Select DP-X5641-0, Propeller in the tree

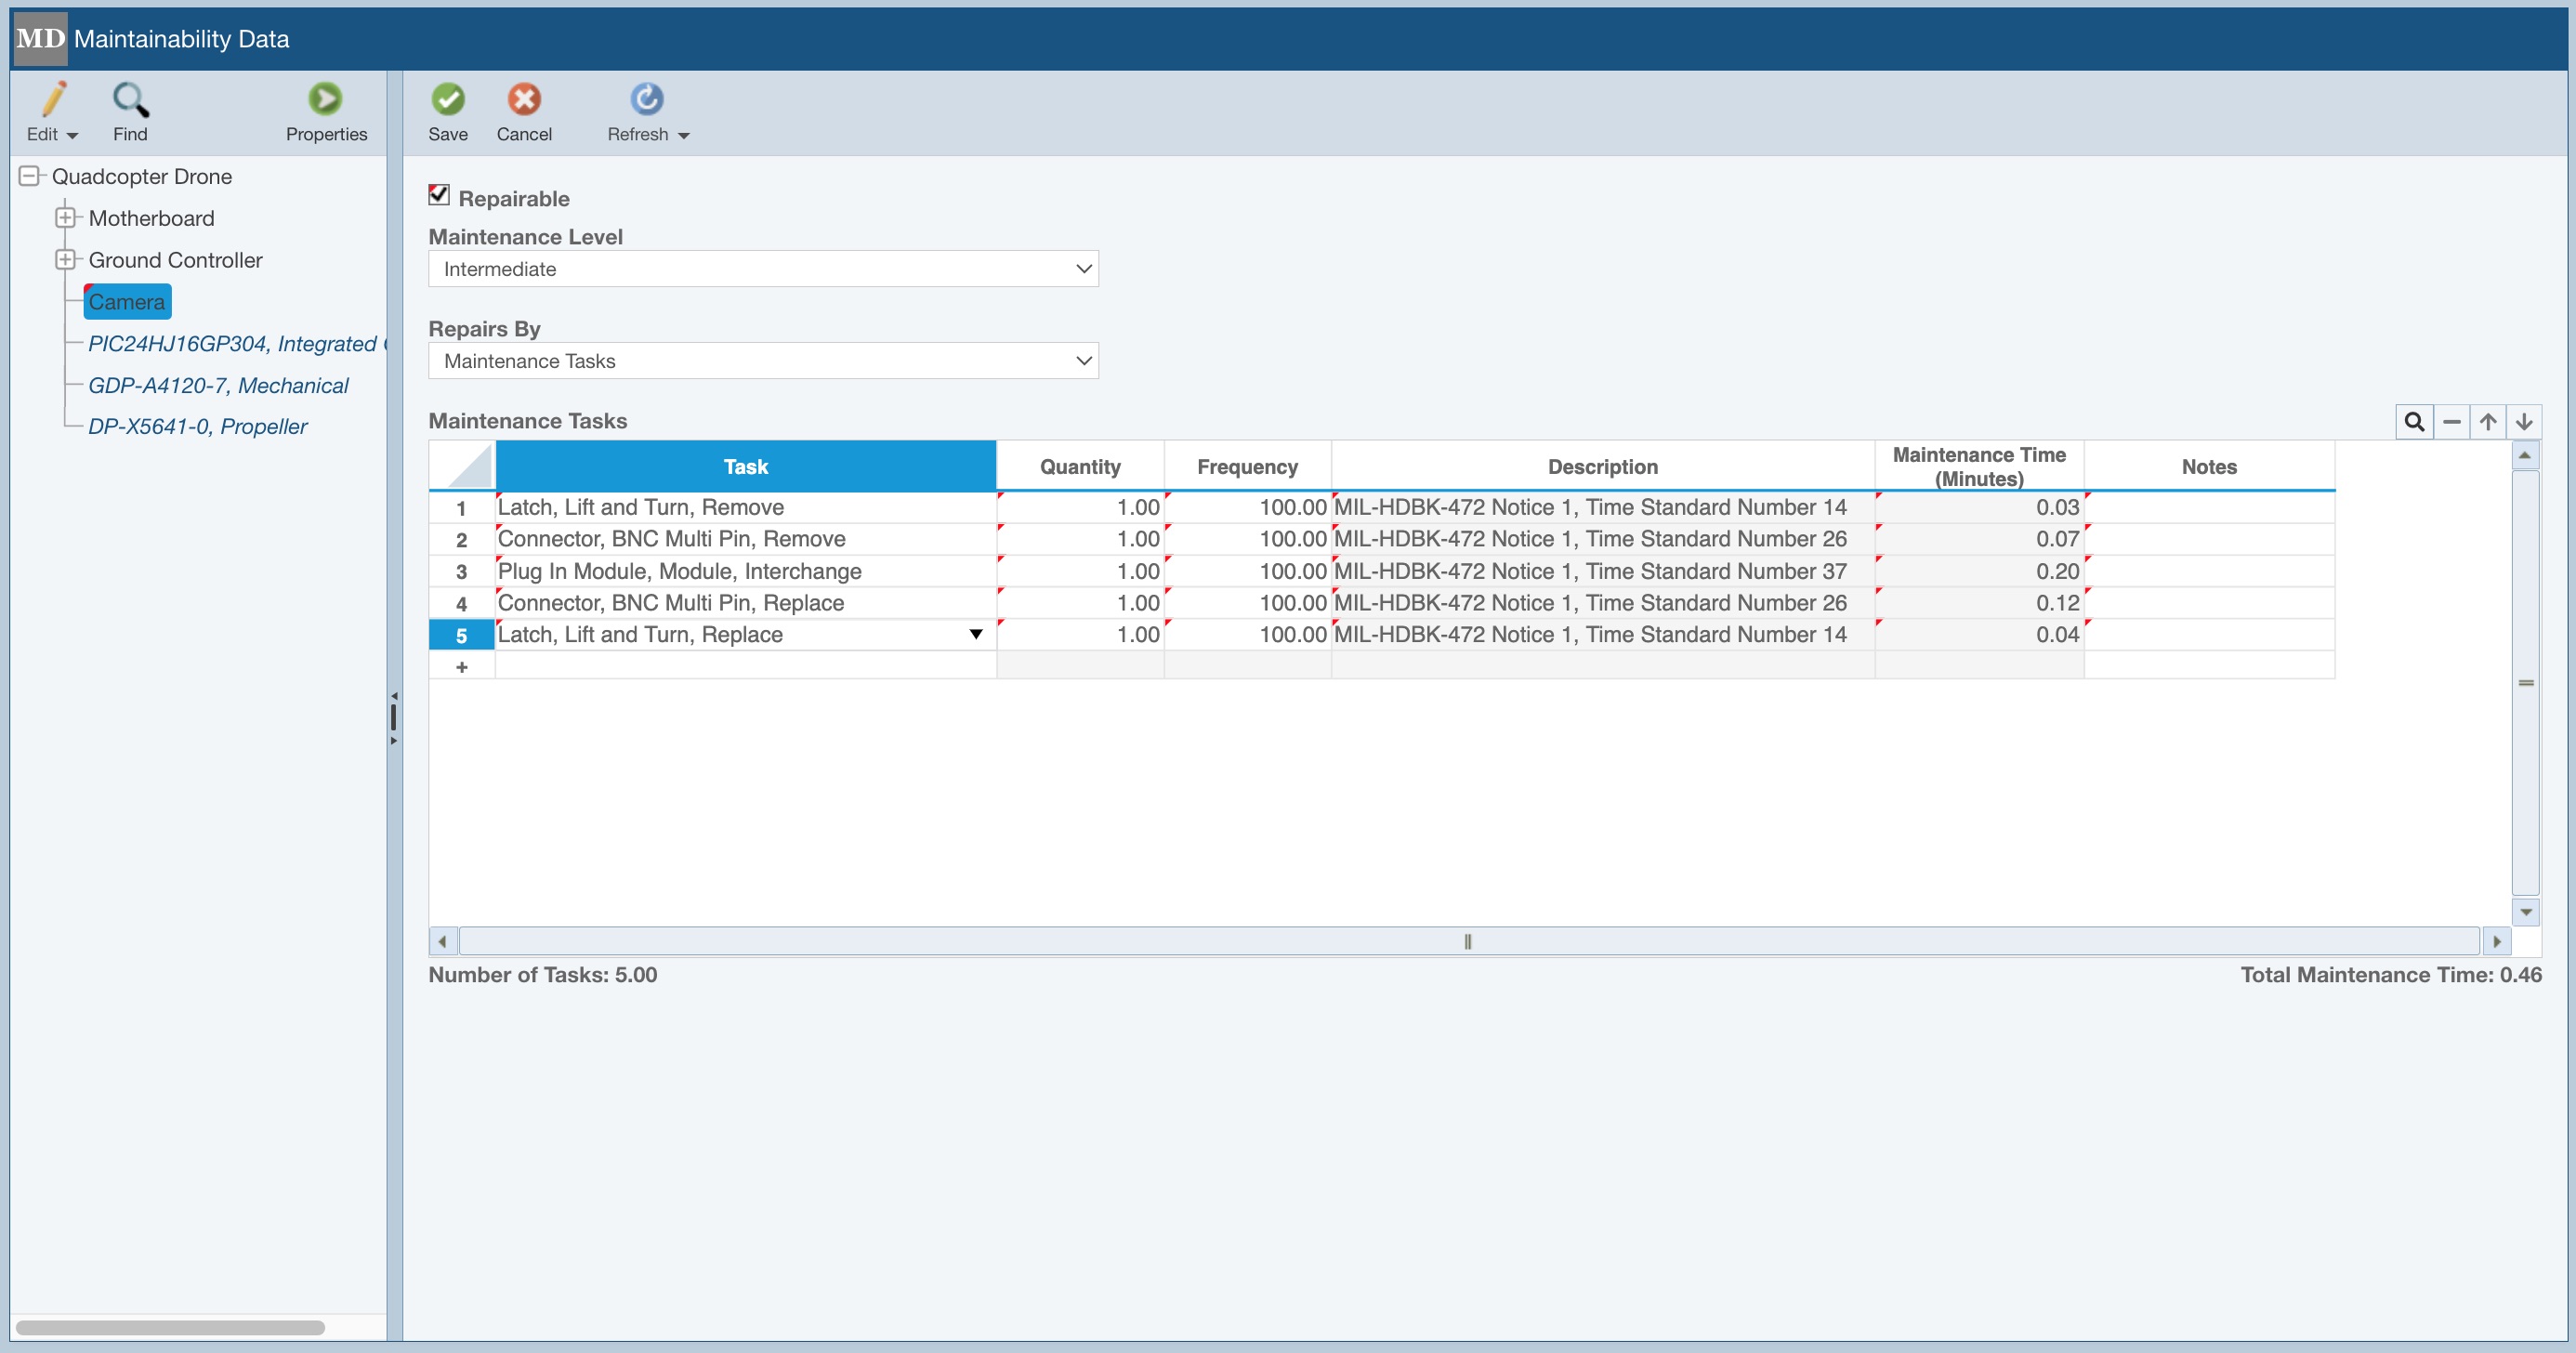[x=197, y=426]
